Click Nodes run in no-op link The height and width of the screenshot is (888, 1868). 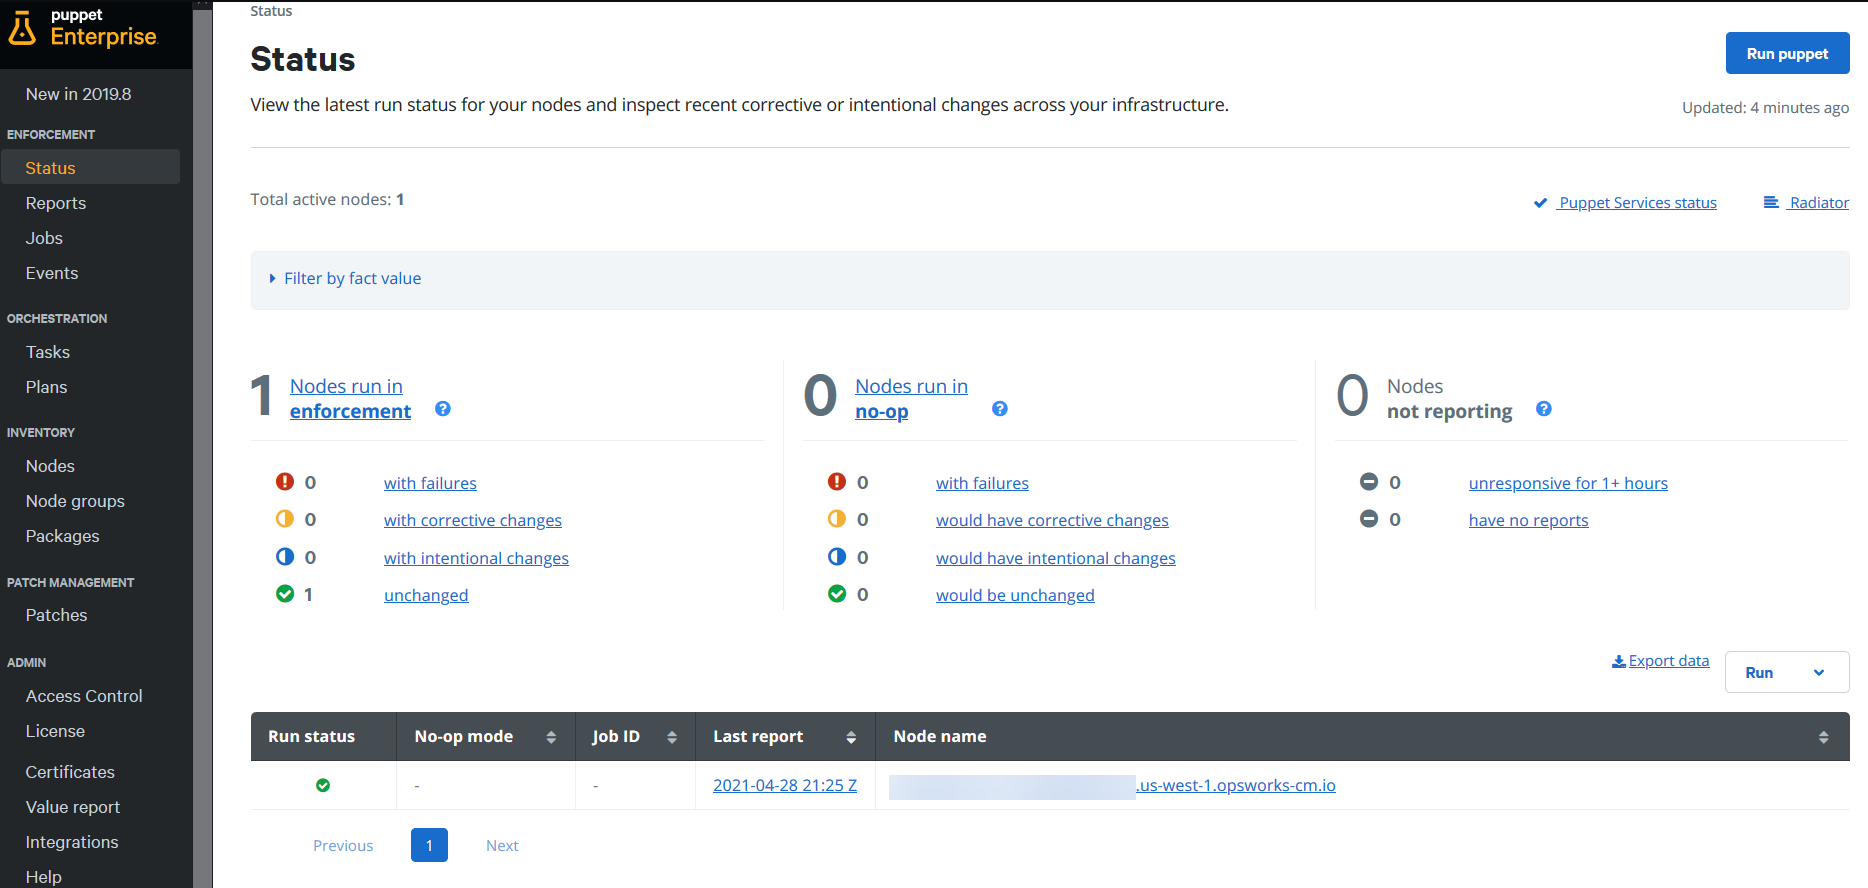(911, 398)
